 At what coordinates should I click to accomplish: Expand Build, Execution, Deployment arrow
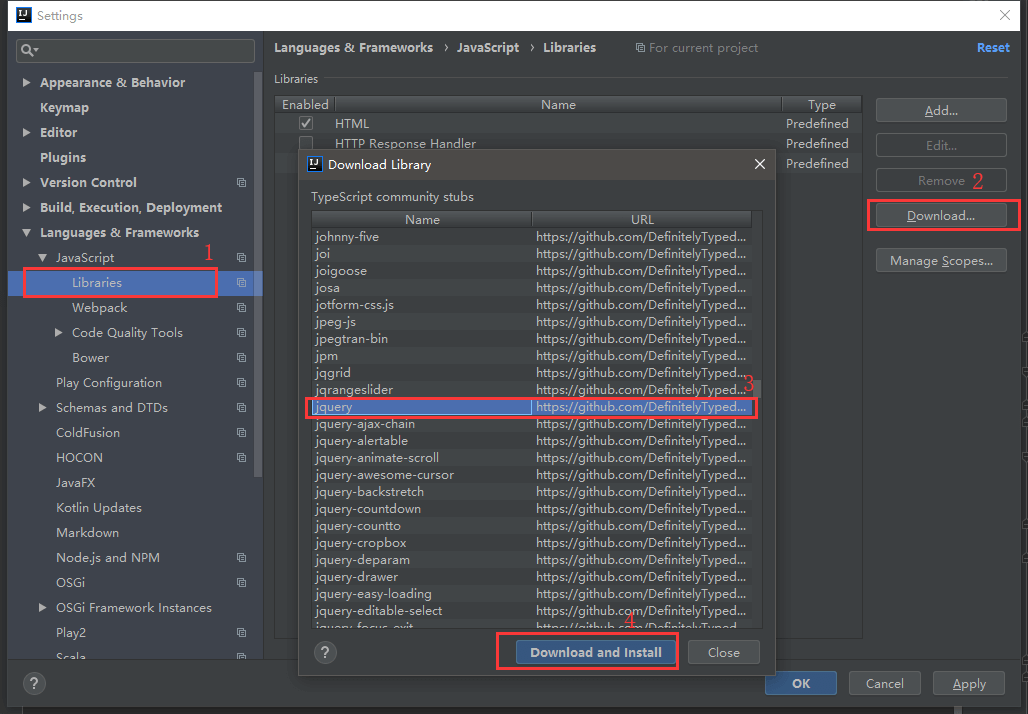click(26, 207)
